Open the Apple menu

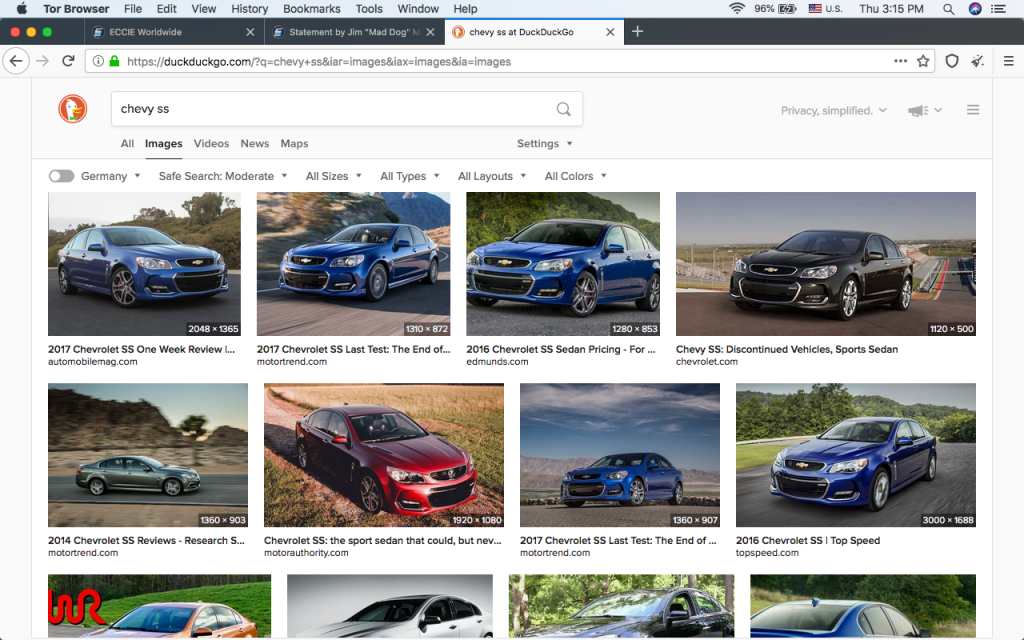[x=21, y=8]
